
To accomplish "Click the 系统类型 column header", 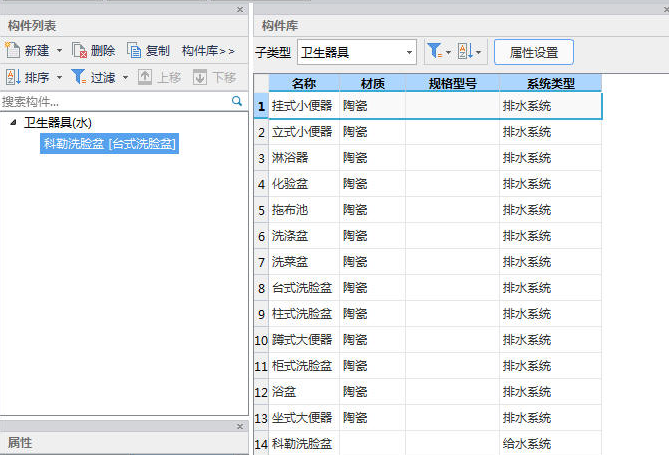I will 550,82.
